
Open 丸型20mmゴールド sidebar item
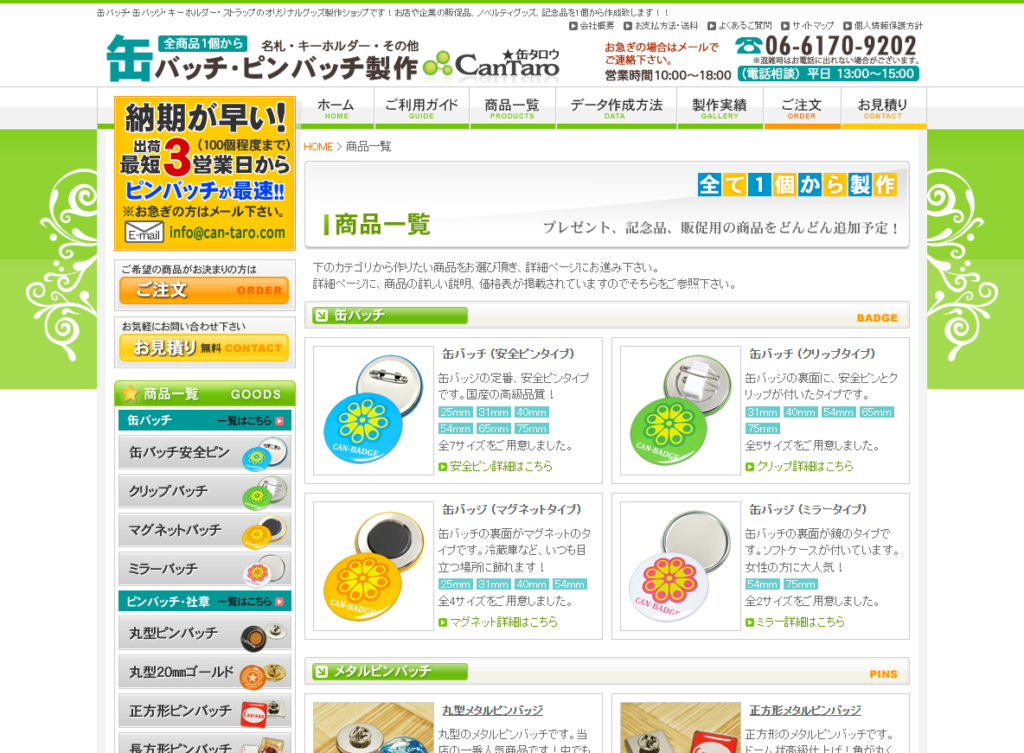205,672
